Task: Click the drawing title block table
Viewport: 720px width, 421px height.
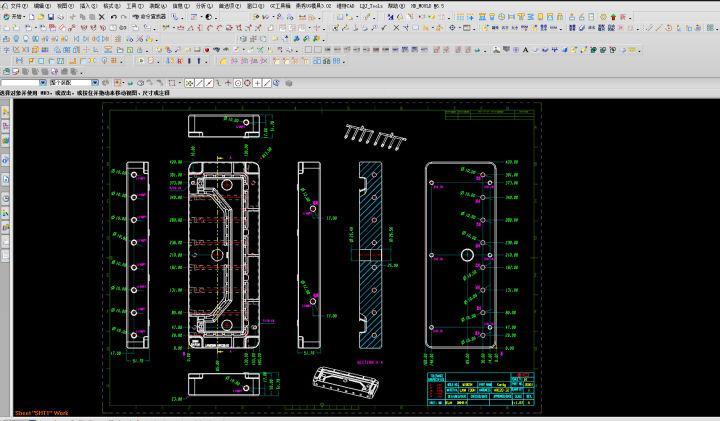Action: [481, 388]
